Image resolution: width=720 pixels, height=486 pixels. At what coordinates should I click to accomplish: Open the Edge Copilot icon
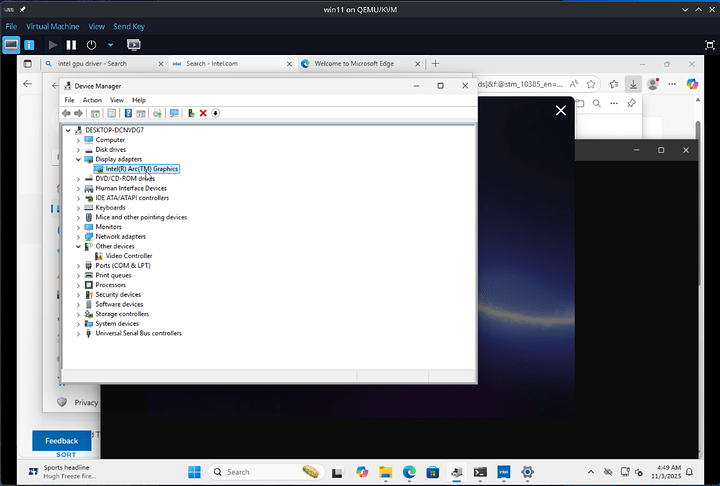click(692, 84)
